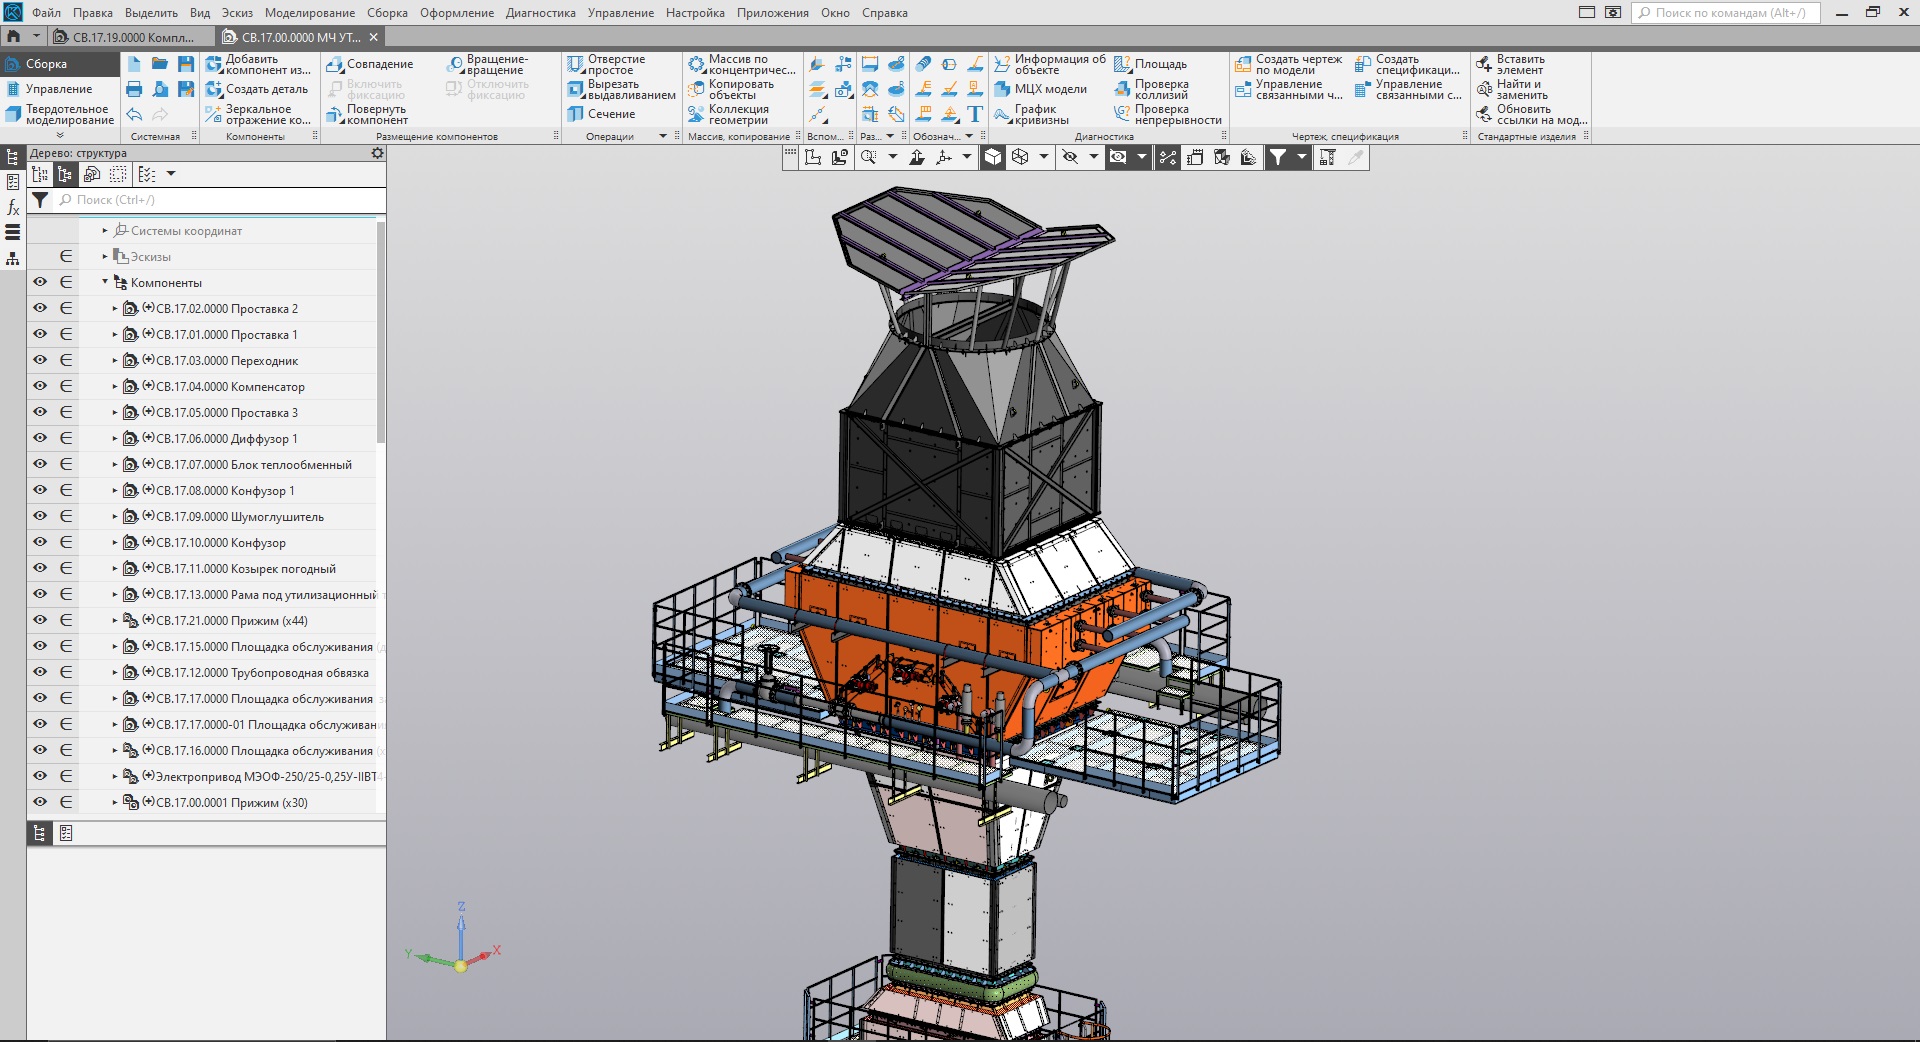Select СВ.17.12.0000 Трубопроводная обвязка in tree

[262, 673]
